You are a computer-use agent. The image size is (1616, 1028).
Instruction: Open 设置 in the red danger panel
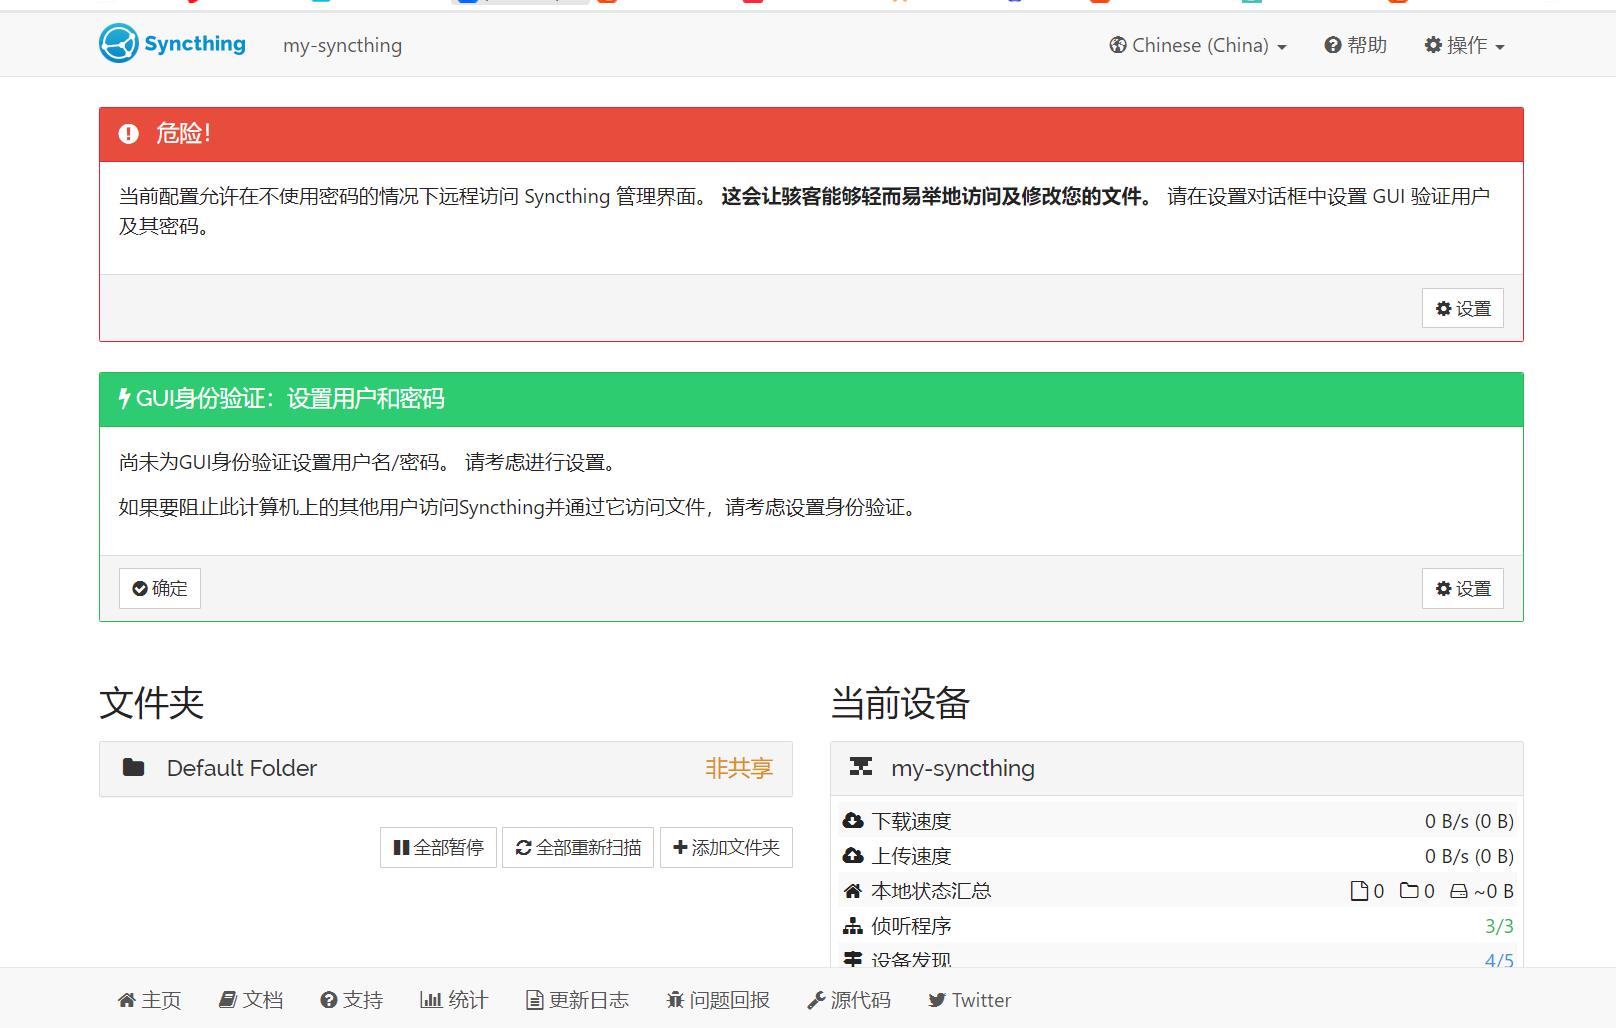1462,308
